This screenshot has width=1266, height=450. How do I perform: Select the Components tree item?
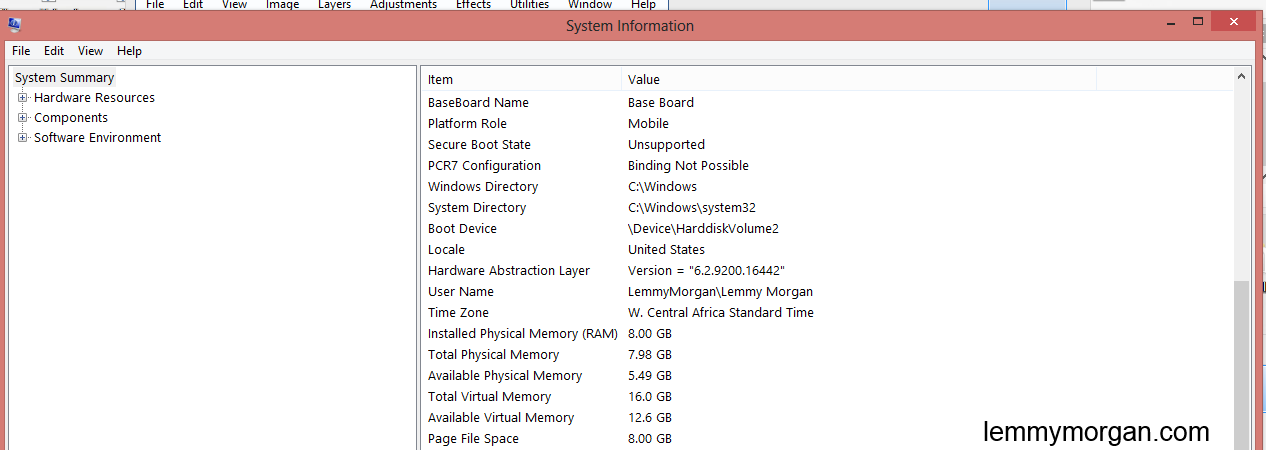point(71,118)
